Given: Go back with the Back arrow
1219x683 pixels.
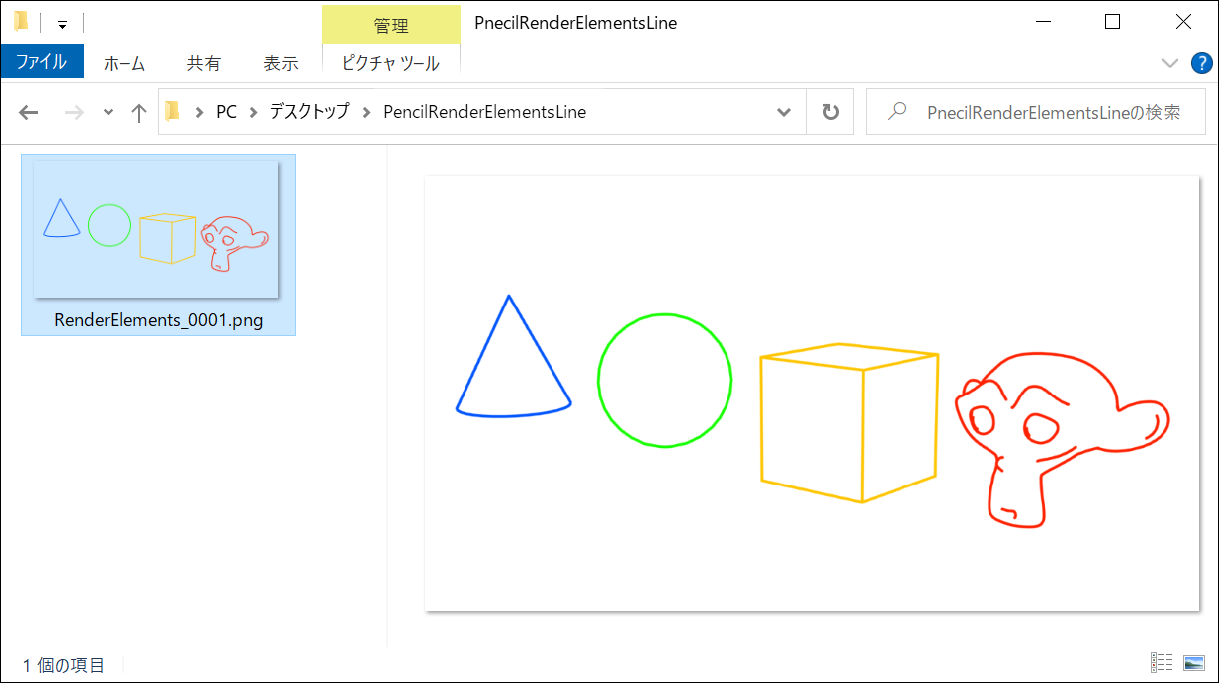Looking at the screenshot, I should [29, 112].
